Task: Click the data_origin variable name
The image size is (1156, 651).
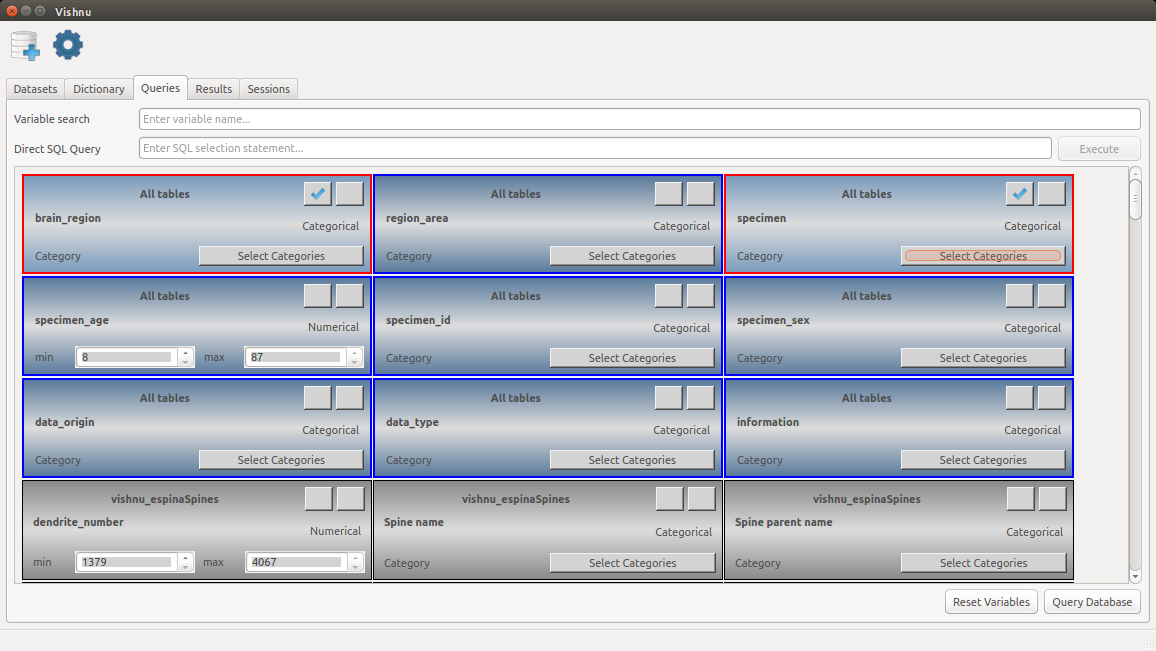Action: 65,422
